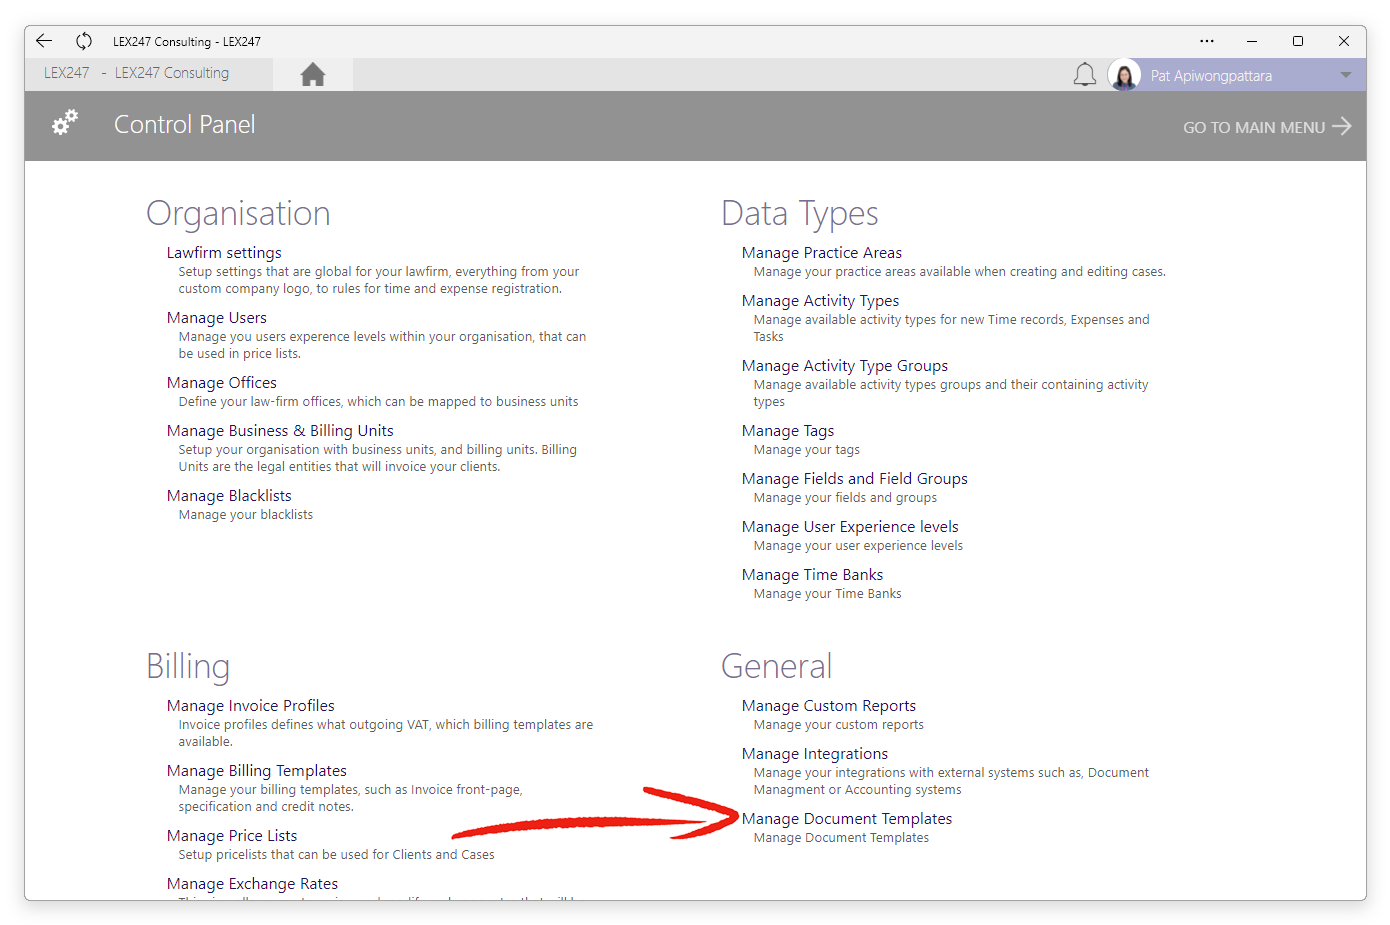1390x925 pixels.
Task: Open Manage Price Lists
Action: pos(232,836)
